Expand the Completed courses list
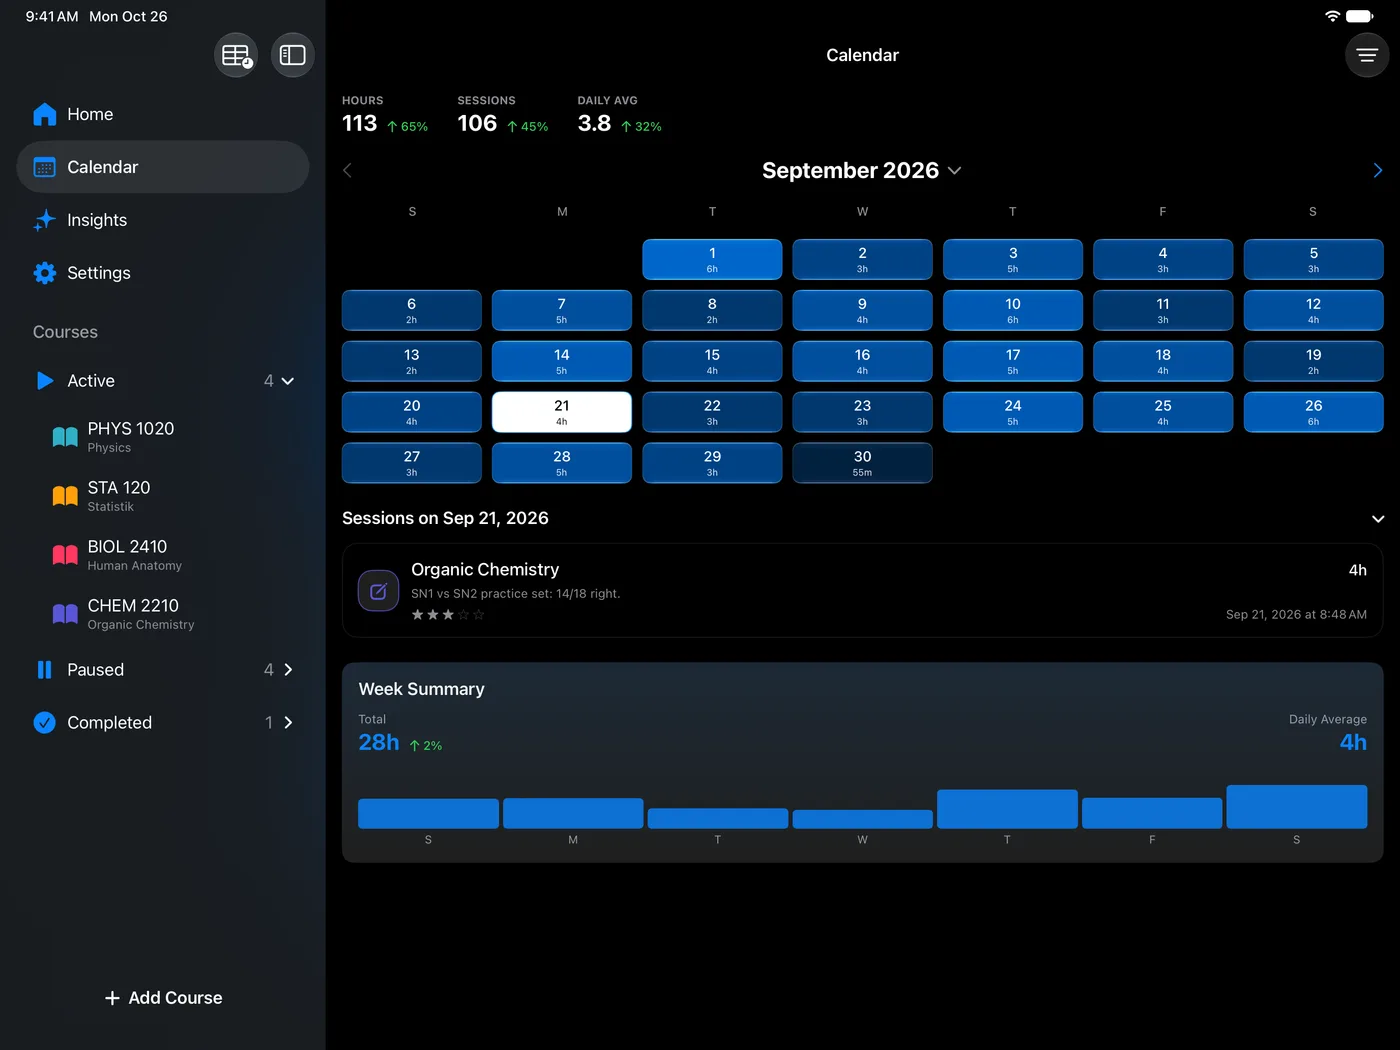 288,723
